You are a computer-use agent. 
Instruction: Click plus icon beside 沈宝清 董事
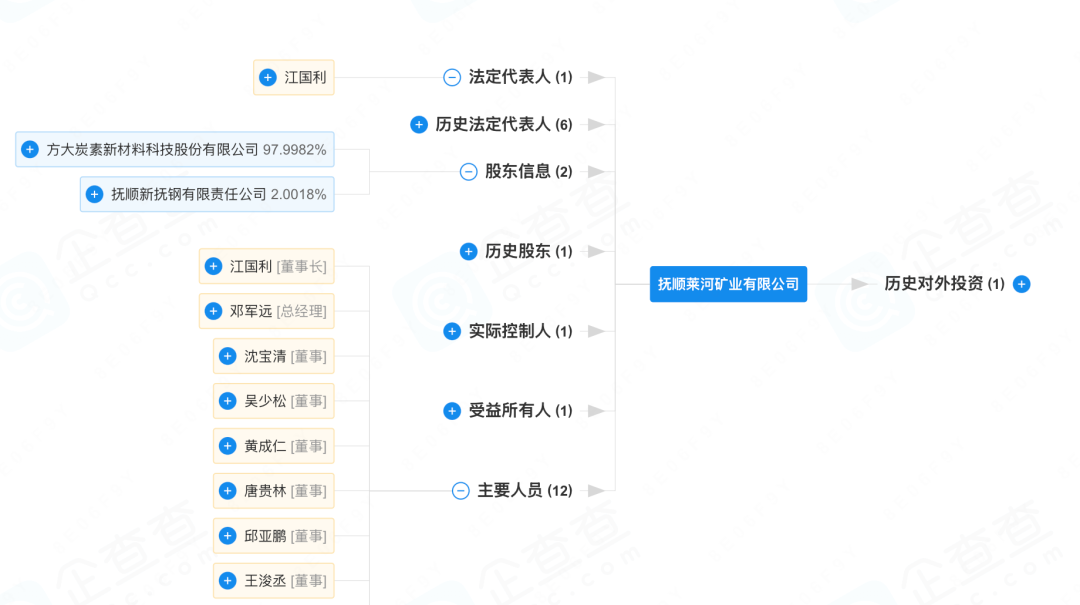pyautogui.click(x=228, y=356)
